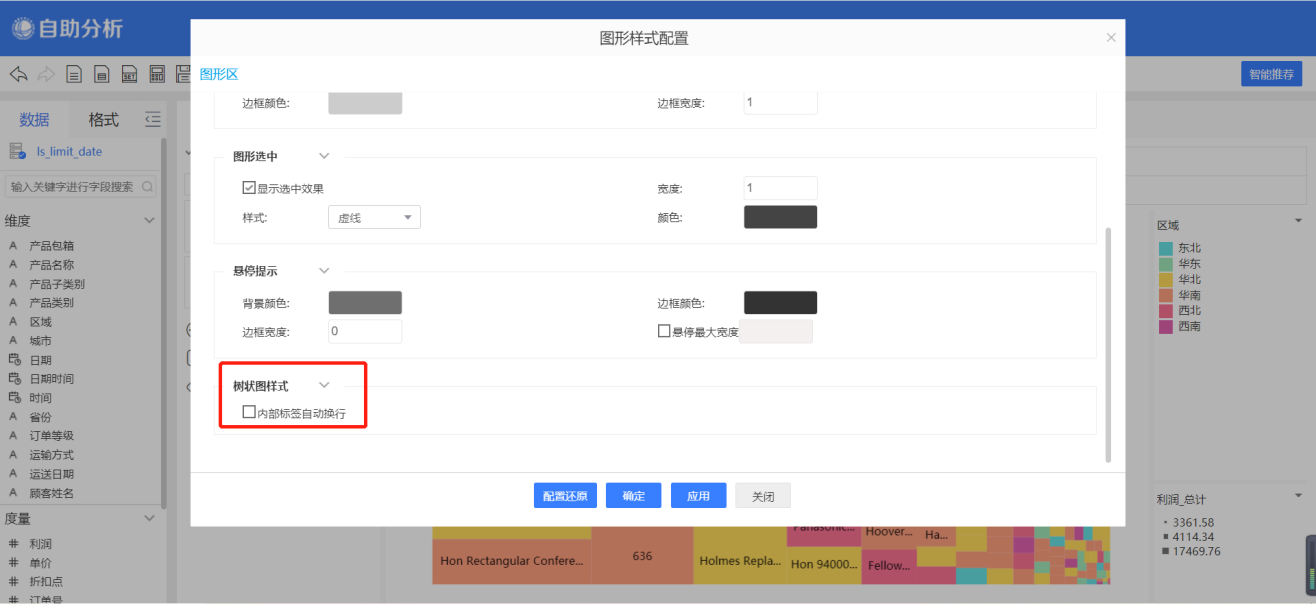Click the second document icon in toolbar
This screenshot has height=604, width=1316.
pos(102,74)
